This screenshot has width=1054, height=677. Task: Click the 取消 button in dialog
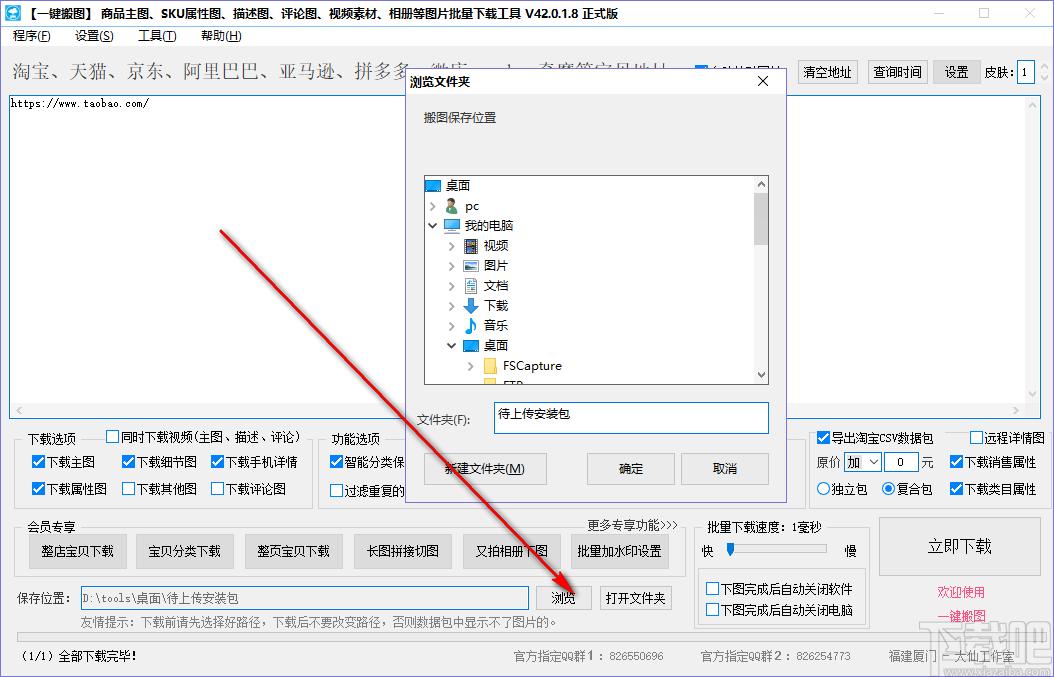[x=725, y=469]
